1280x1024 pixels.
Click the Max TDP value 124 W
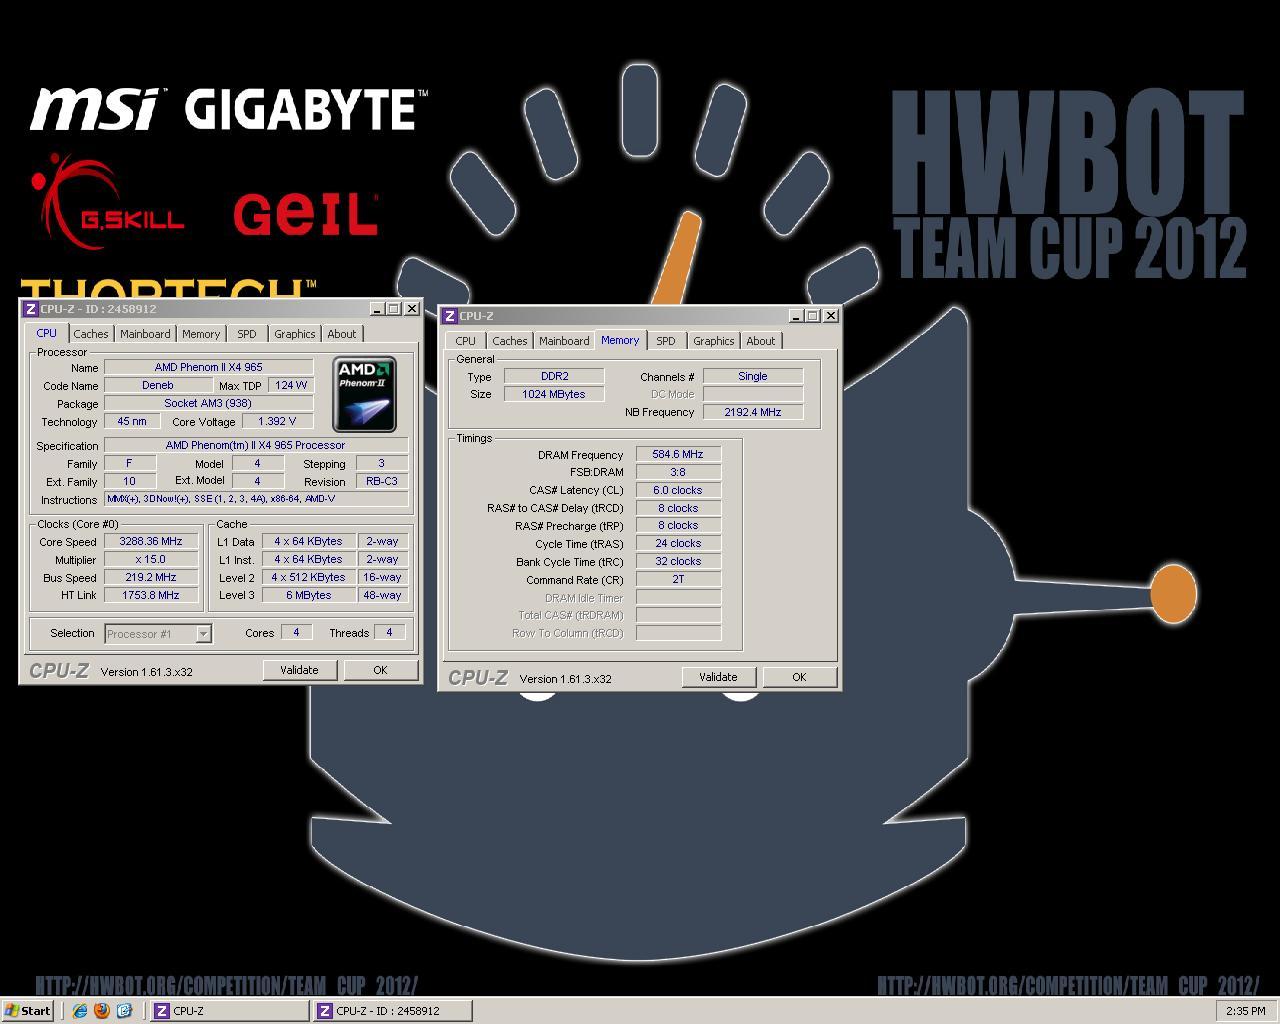pyautogui.click(x=292, y=385)
